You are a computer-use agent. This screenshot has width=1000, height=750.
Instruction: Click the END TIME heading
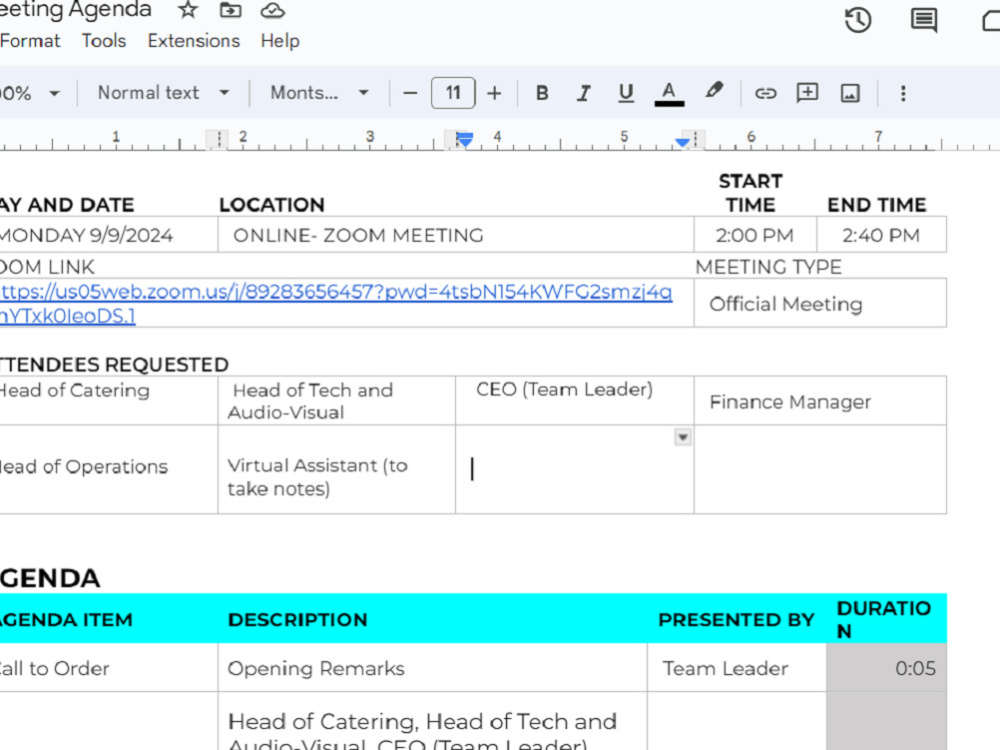[877, 205]
